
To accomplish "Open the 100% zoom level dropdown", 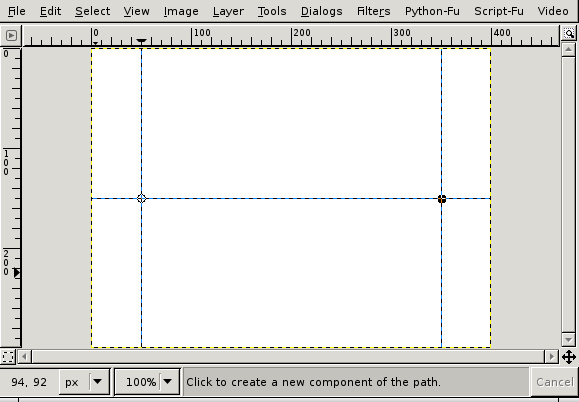I will tap(167, 382).
